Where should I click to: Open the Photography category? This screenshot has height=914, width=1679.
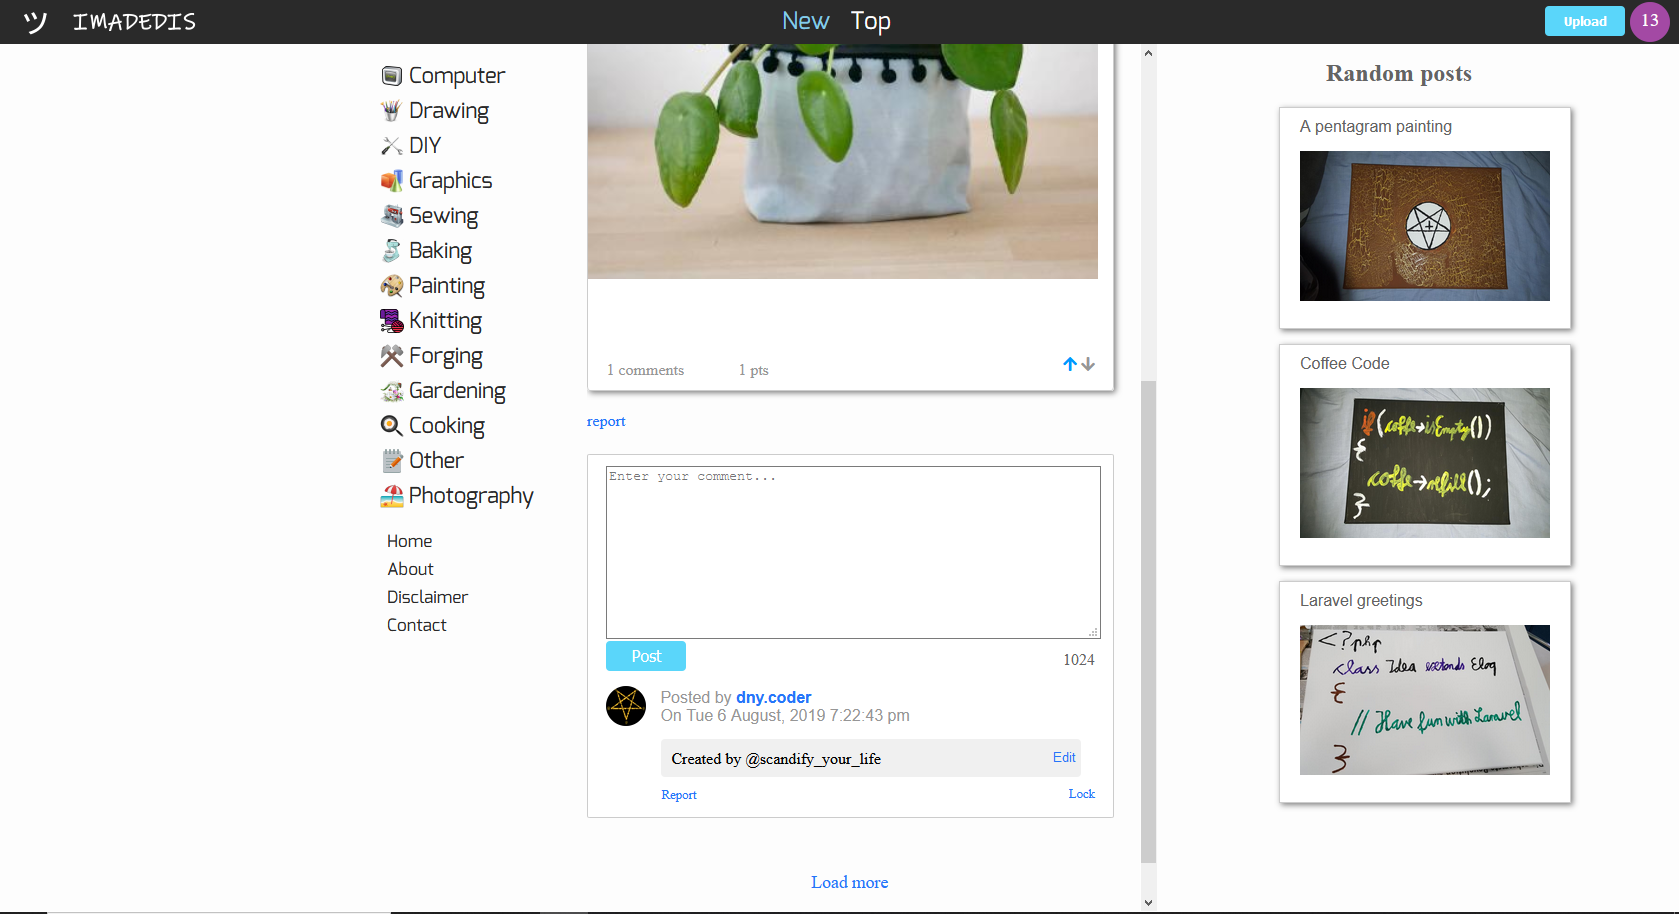point(472,496)
